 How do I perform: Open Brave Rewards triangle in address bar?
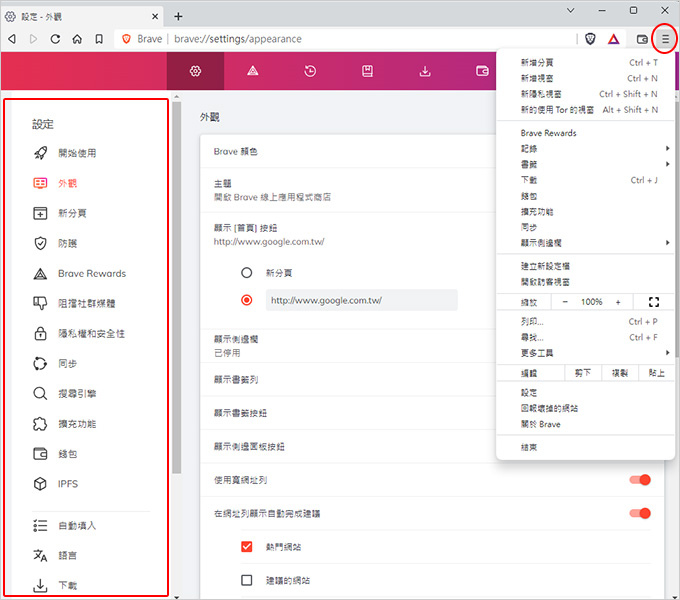pos(613,39)
